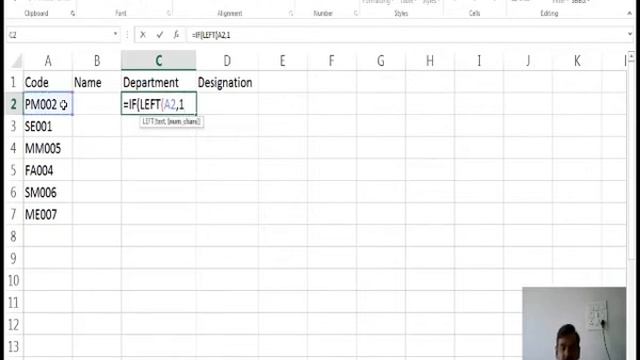Select row 2 header
Image resolution: width=640 pixels, height=360 pixels.
13,104
